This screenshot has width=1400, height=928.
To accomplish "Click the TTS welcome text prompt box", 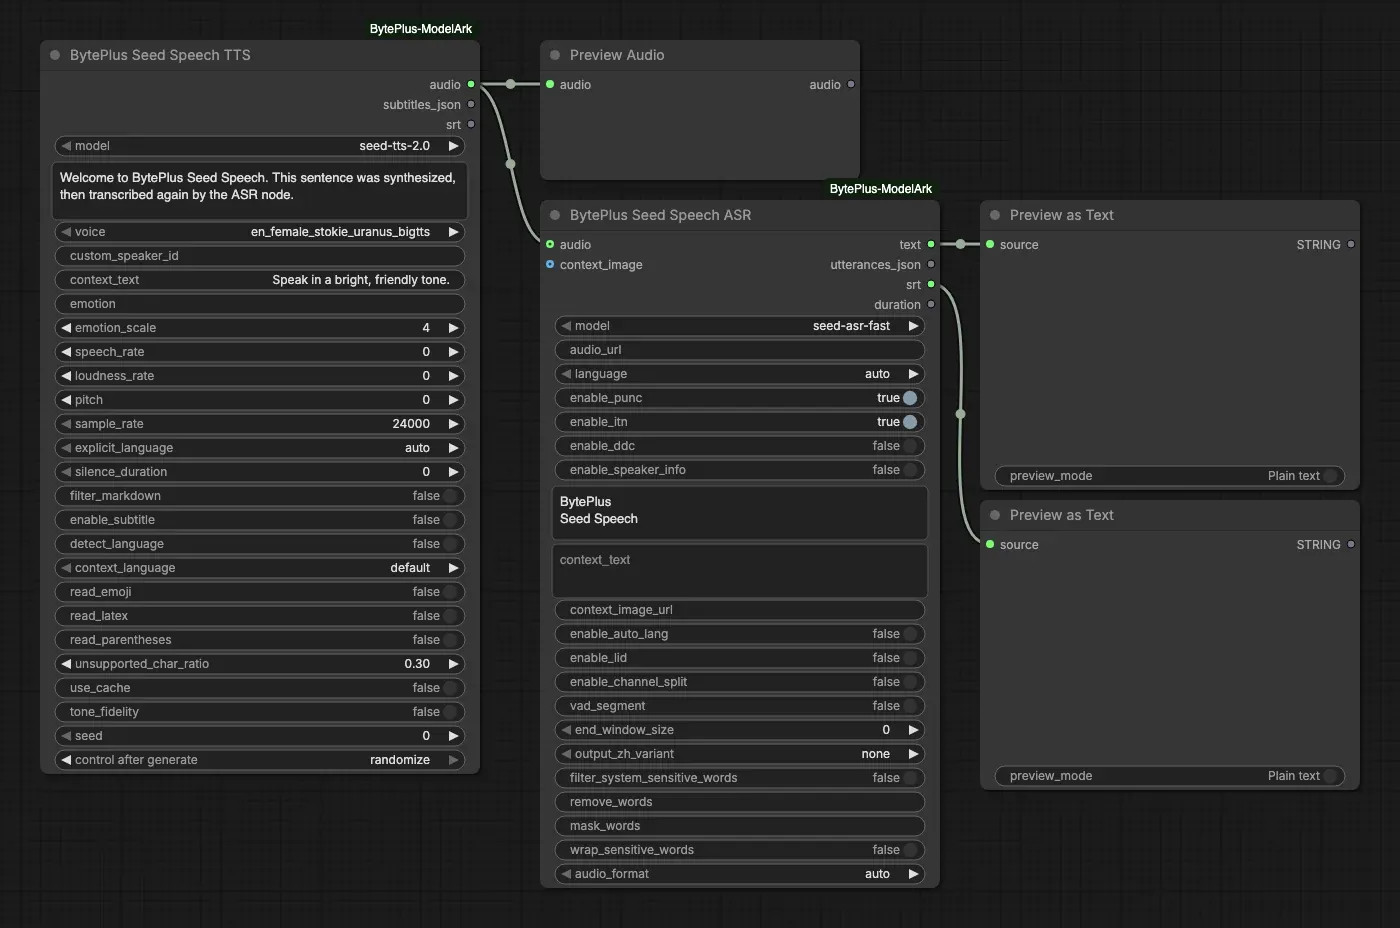I will 260,191.
